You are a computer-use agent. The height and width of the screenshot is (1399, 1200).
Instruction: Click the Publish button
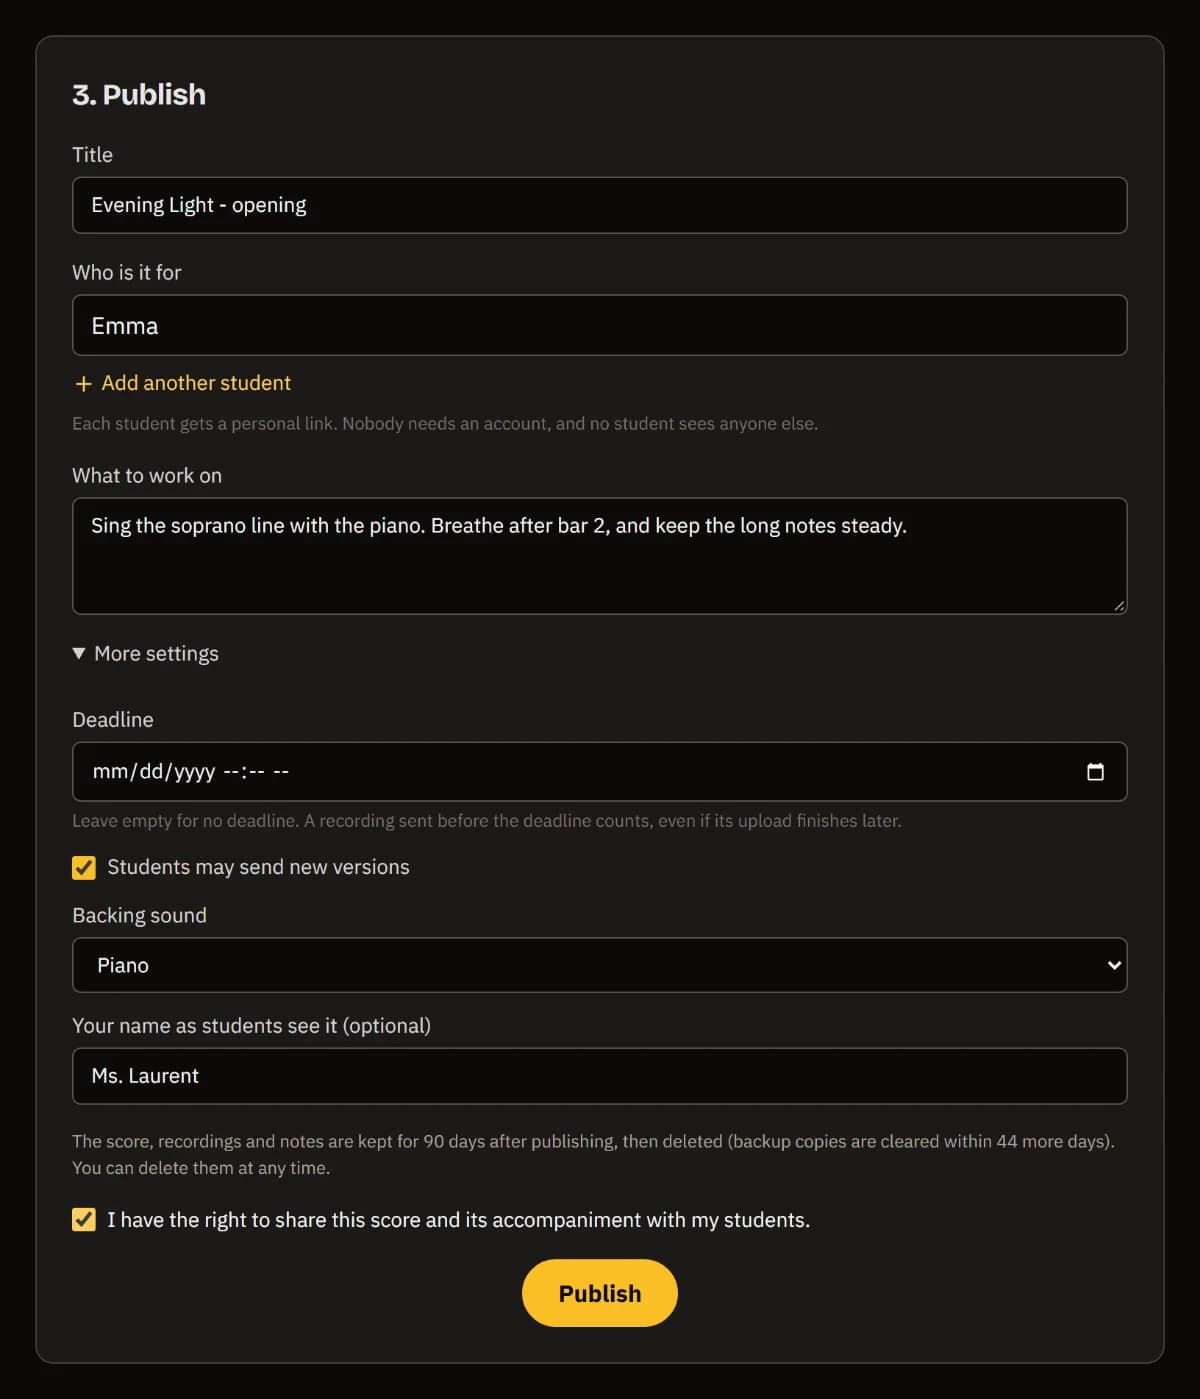coord(600,1293)
